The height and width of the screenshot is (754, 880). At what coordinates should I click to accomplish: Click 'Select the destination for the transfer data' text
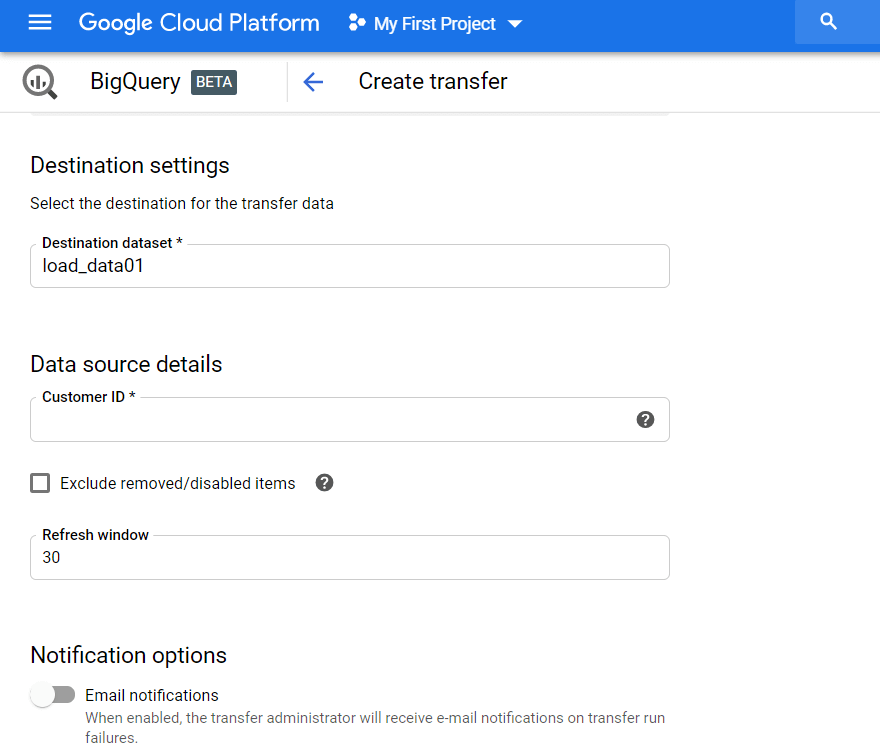click(x=182, y=203)
